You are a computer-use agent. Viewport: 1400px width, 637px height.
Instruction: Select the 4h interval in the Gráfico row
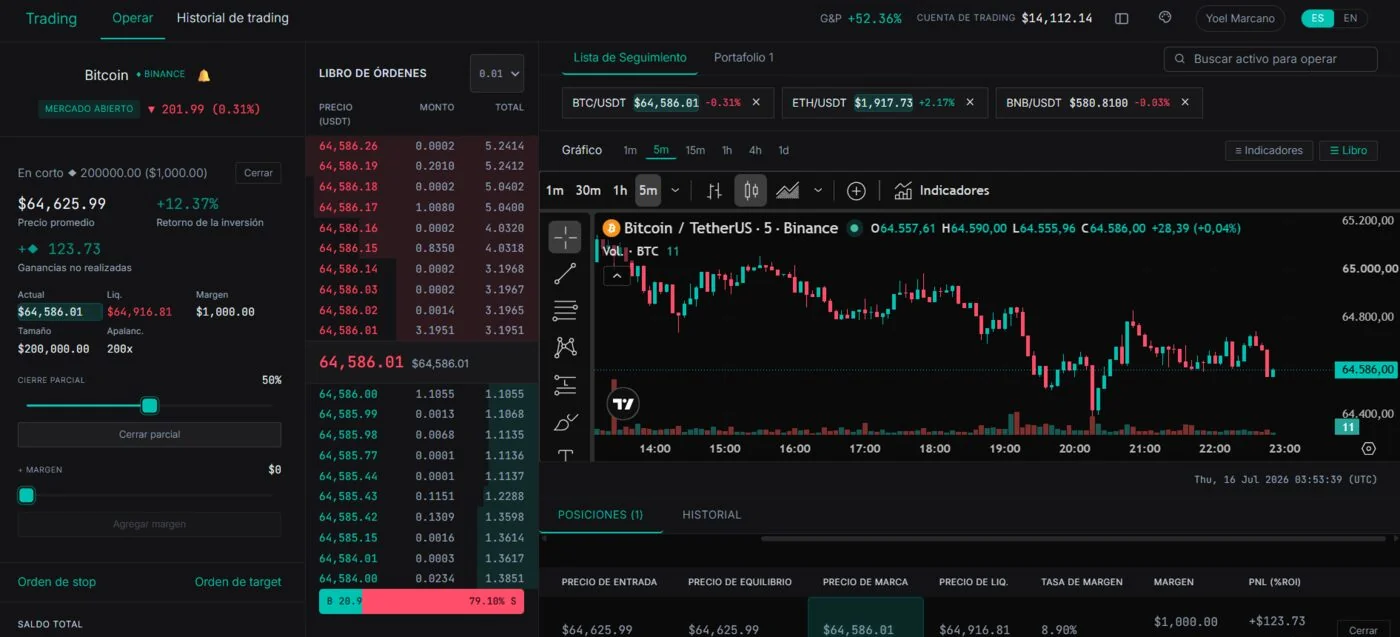tap(755, 150)
